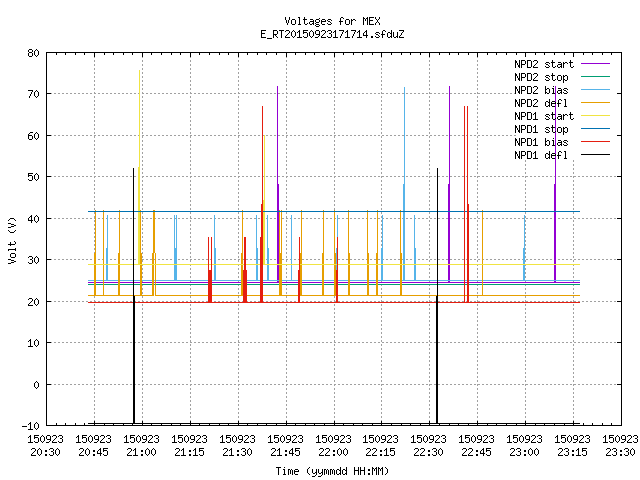This screenshot has height=480, width=640.
Task: Click the 21:45 time axis label
Action: pyautogui.click(x=285, y=452)
